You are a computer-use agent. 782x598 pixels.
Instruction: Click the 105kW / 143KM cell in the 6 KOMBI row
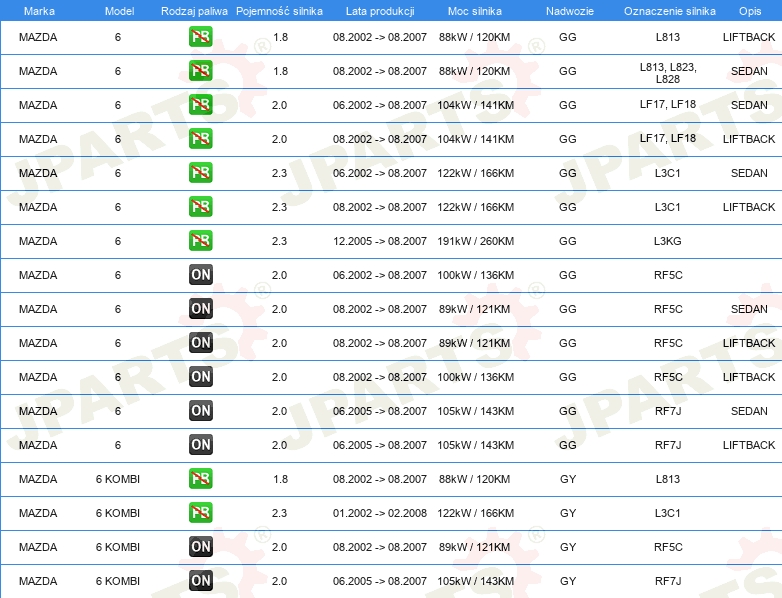point(475,581)
